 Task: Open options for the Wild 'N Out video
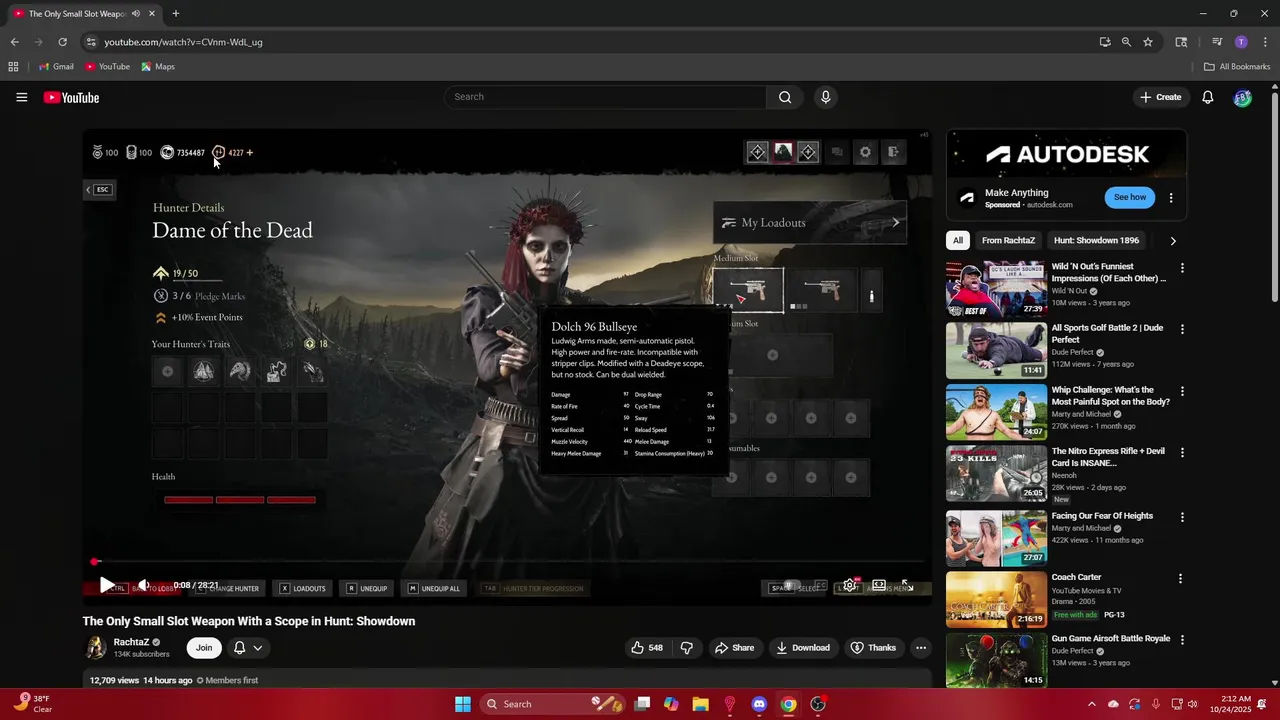pos(1182,268)
